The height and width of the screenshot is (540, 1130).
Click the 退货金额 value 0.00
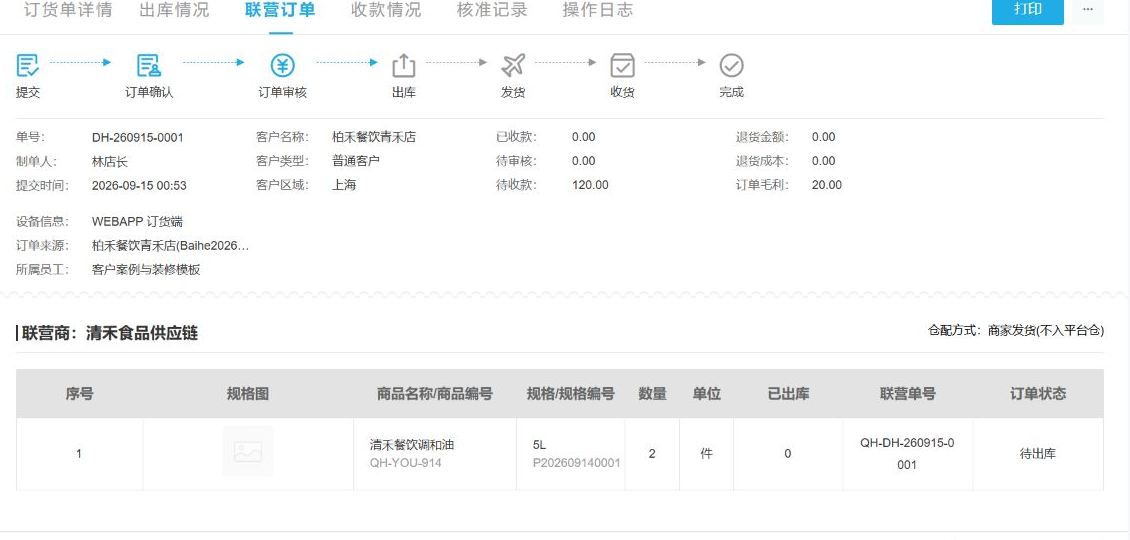[824, 138]
